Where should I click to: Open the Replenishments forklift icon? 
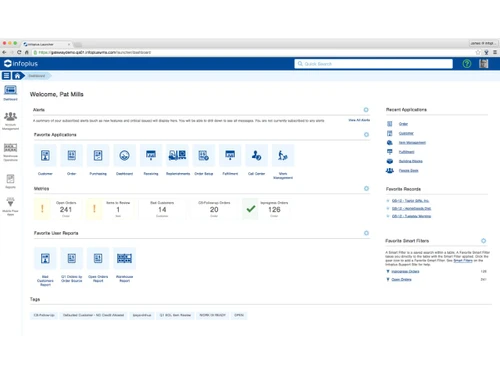coord(177,155)
